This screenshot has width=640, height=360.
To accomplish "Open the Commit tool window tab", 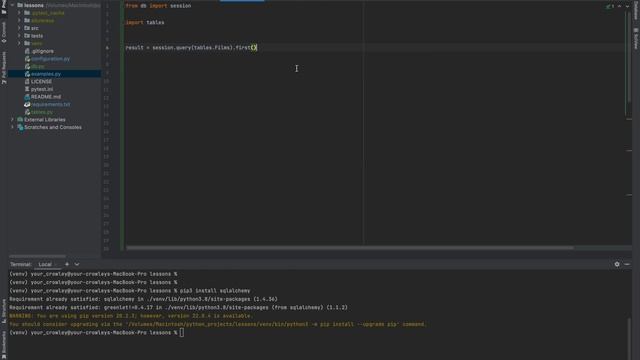I will coord(4,33).
